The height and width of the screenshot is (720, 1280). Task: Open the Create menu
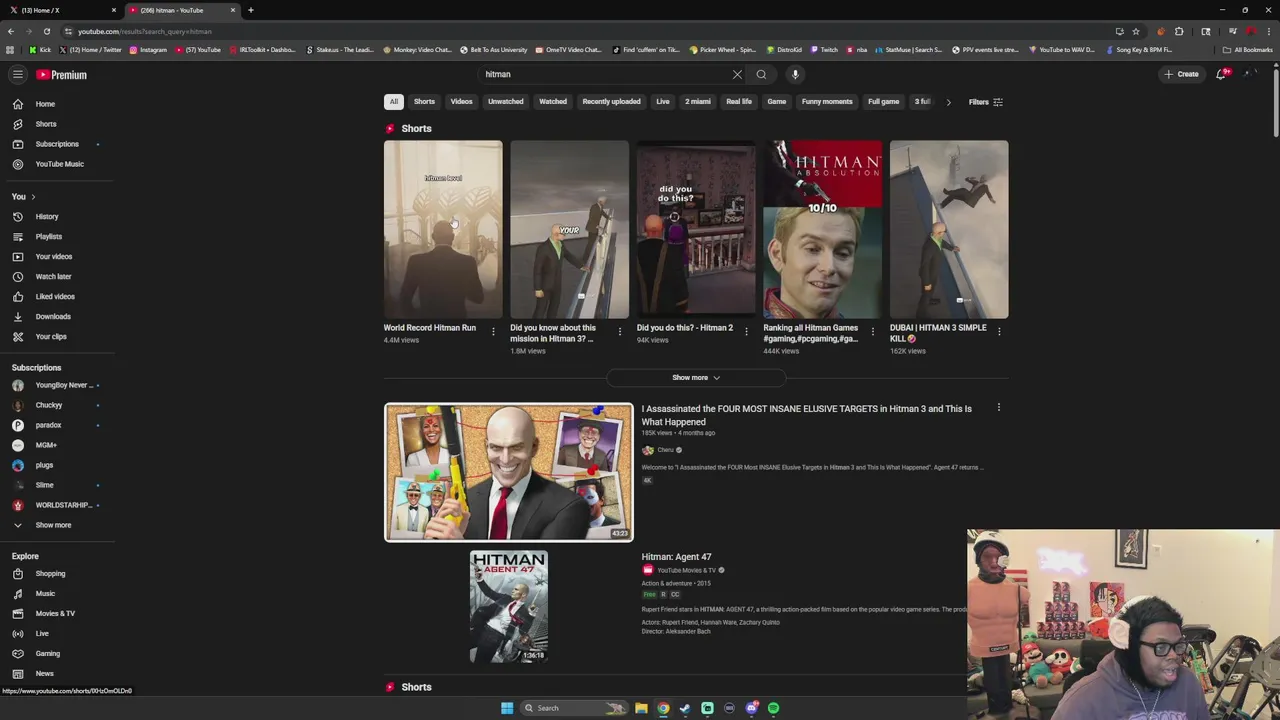tap(1181, 74)
